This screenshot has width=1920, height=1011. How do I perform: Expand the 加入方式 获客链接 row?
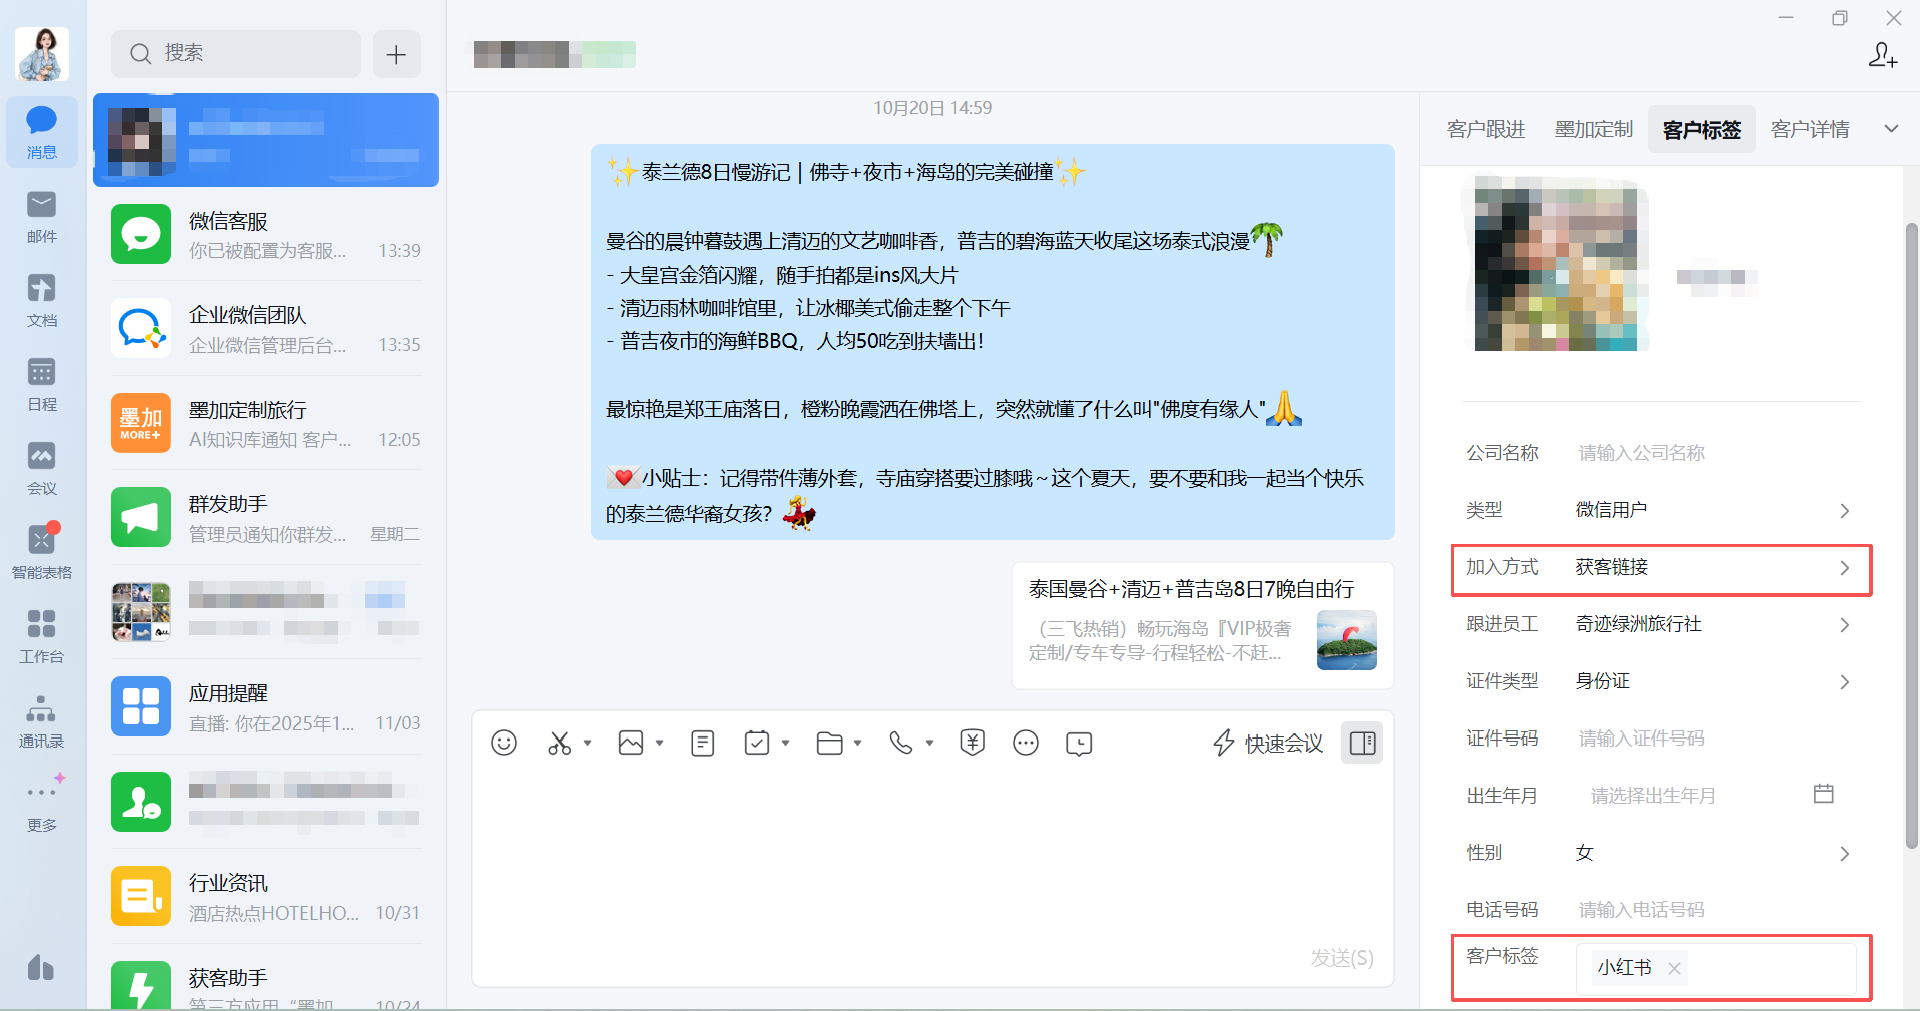pos(1661,568)
